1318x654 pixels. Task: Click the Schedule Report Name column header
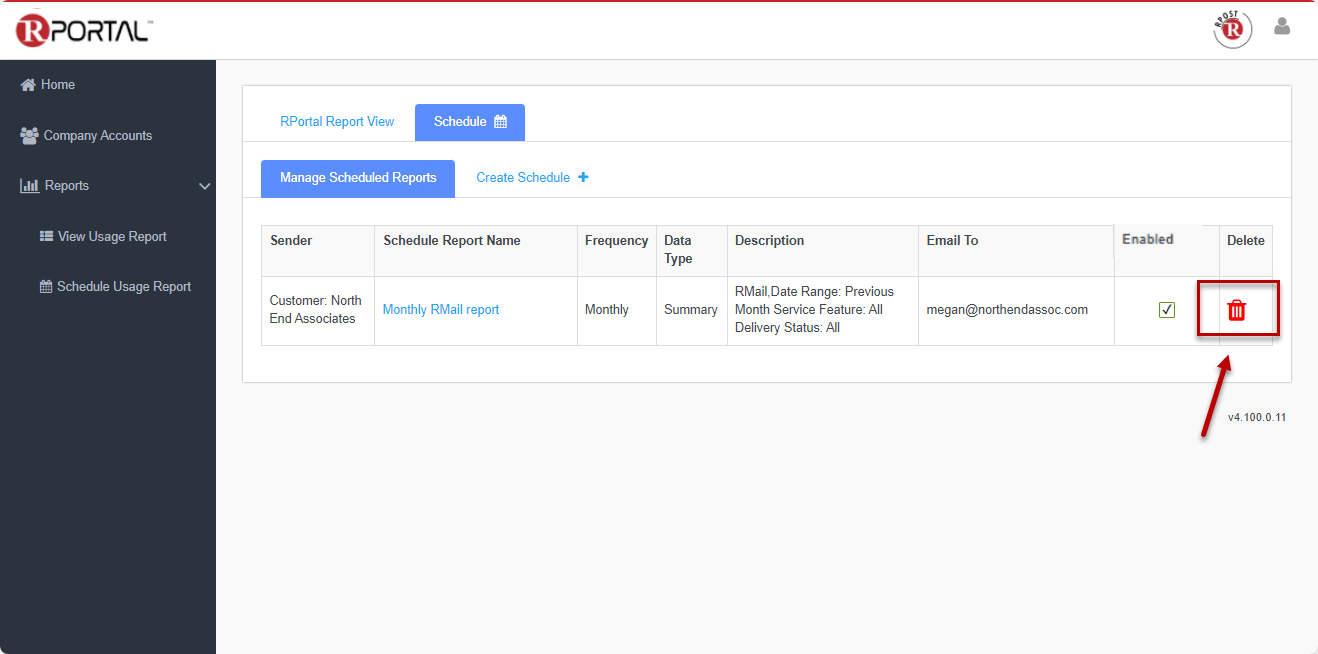point(451,241)
